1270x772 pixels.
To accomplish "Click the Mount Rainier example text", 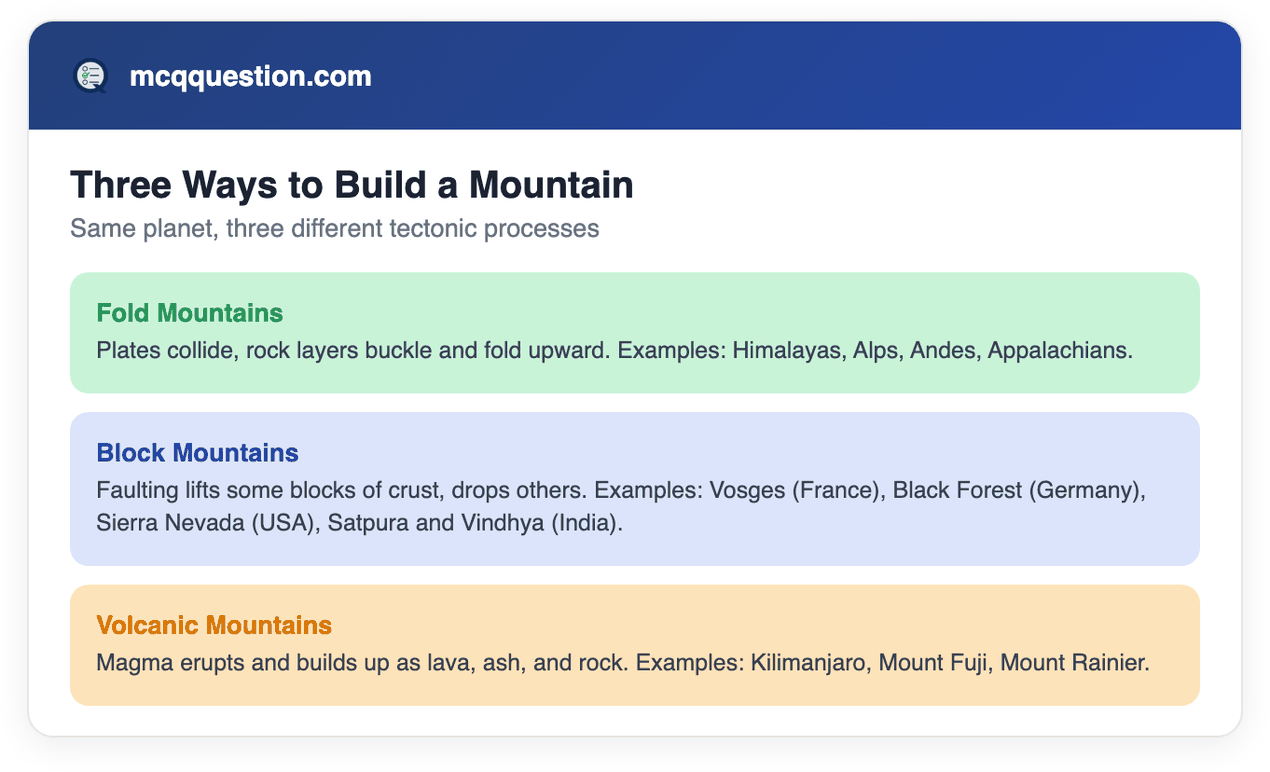I will (1075, 663).
